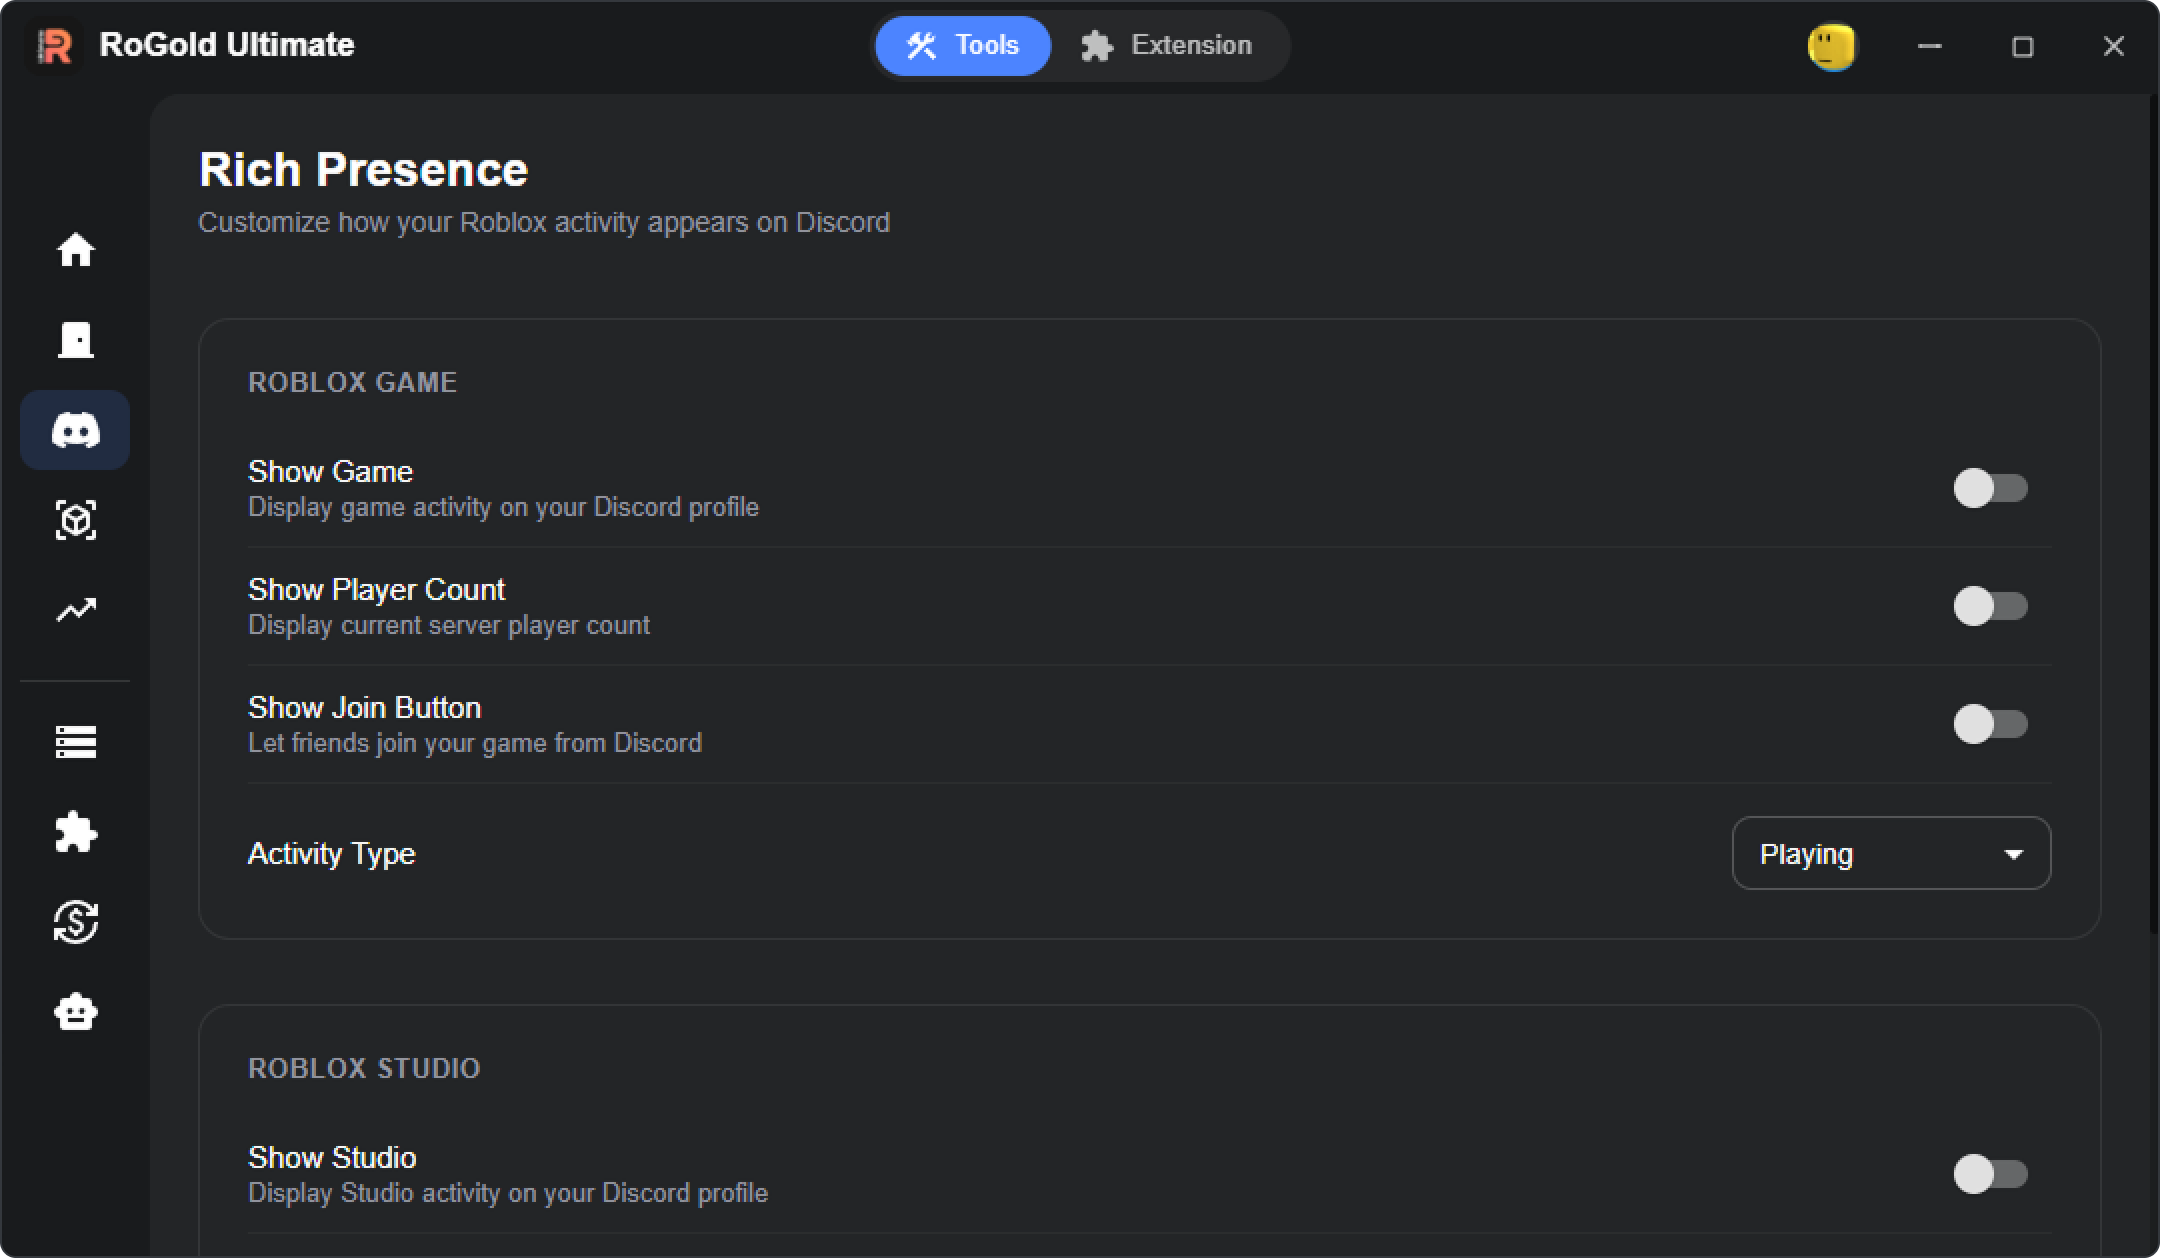Click the door icon in the sidebar

75,340
